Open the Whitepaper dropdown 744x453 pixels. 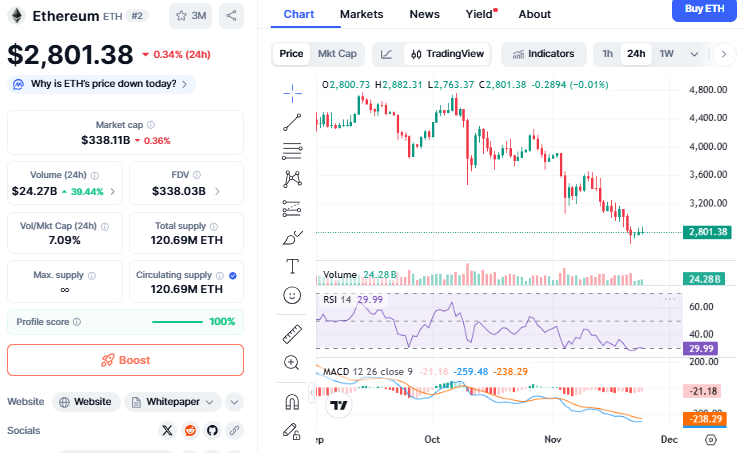tap(174, 402)
